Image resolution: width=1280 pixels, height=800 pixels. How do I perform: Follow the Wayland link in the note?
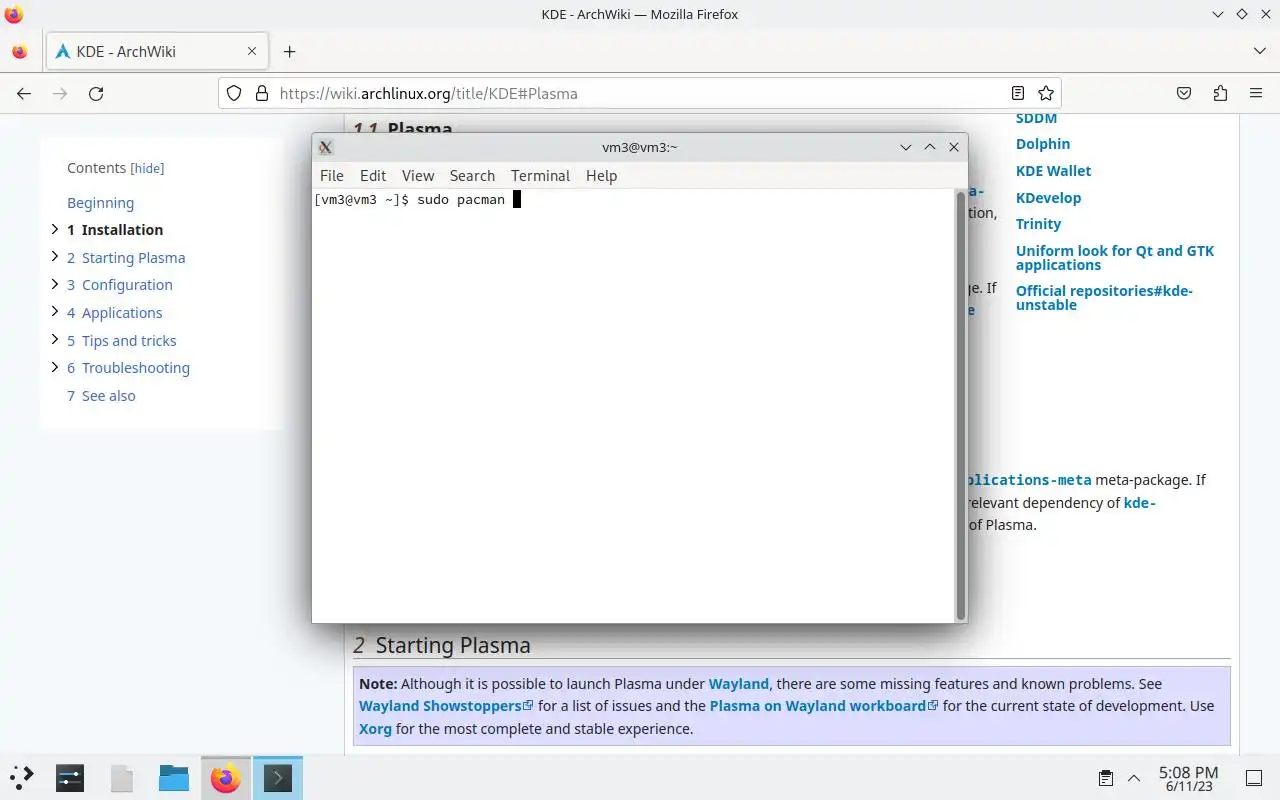click(739, 684)
